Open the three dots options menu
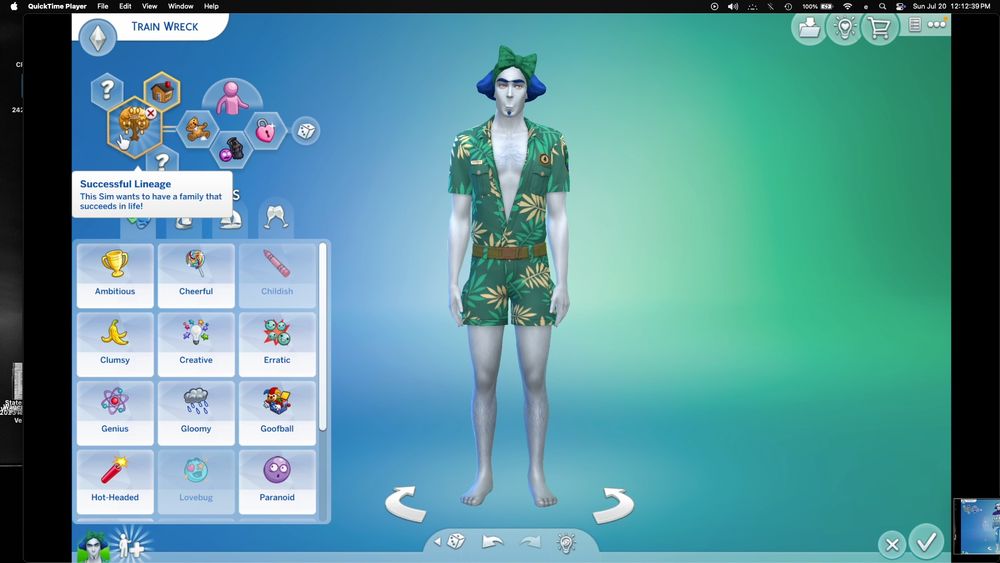Image resolution: width=1000 pixels, height=563 pixels. coord(936,25)
